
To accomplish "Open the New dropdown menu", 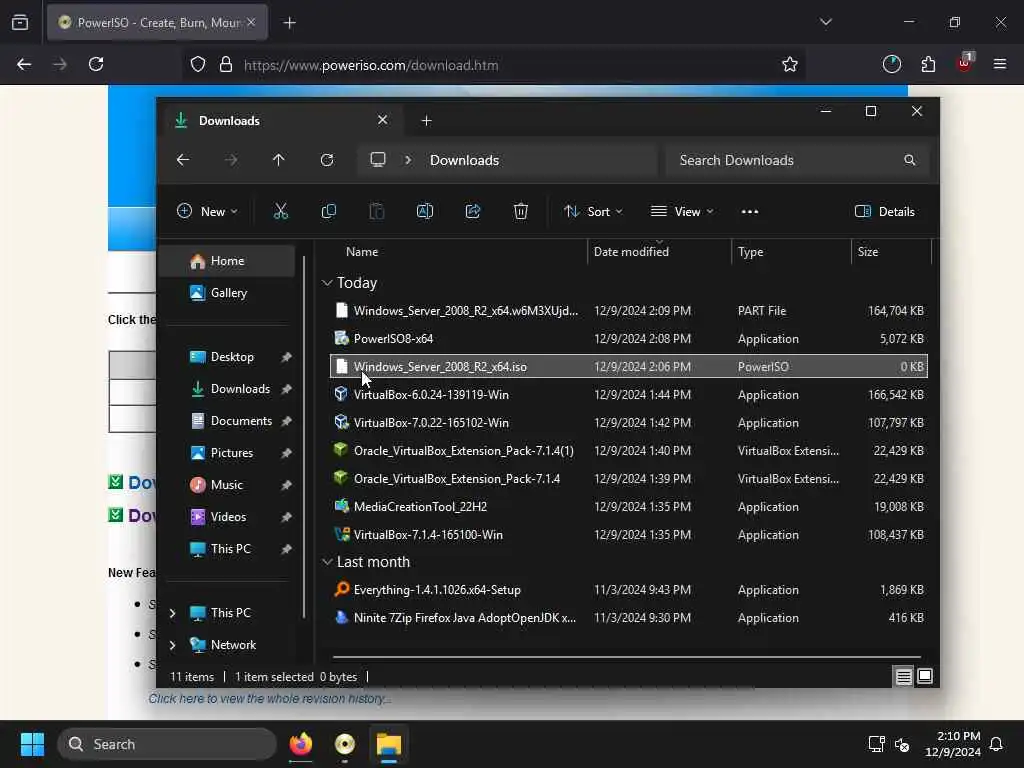I will click(x=208, y=211).
